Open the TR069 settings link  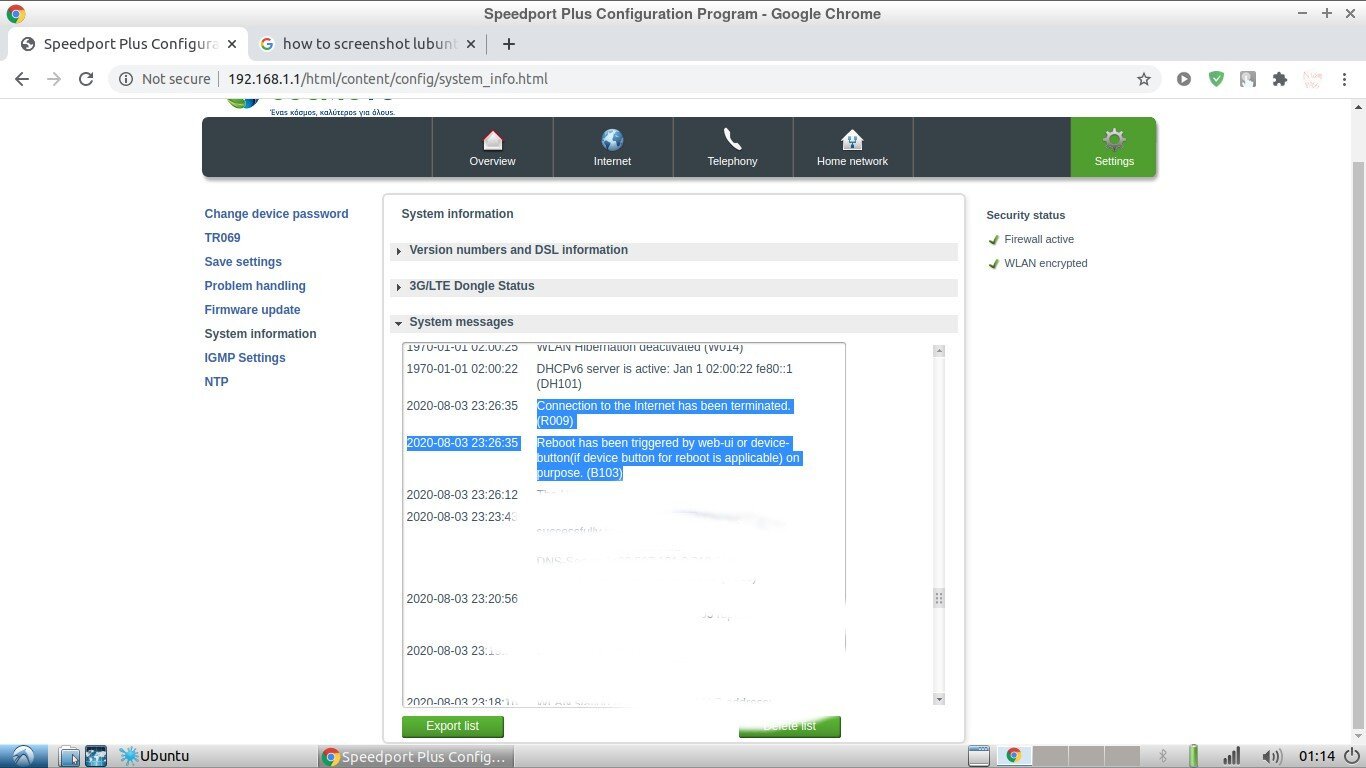[222, 238]
